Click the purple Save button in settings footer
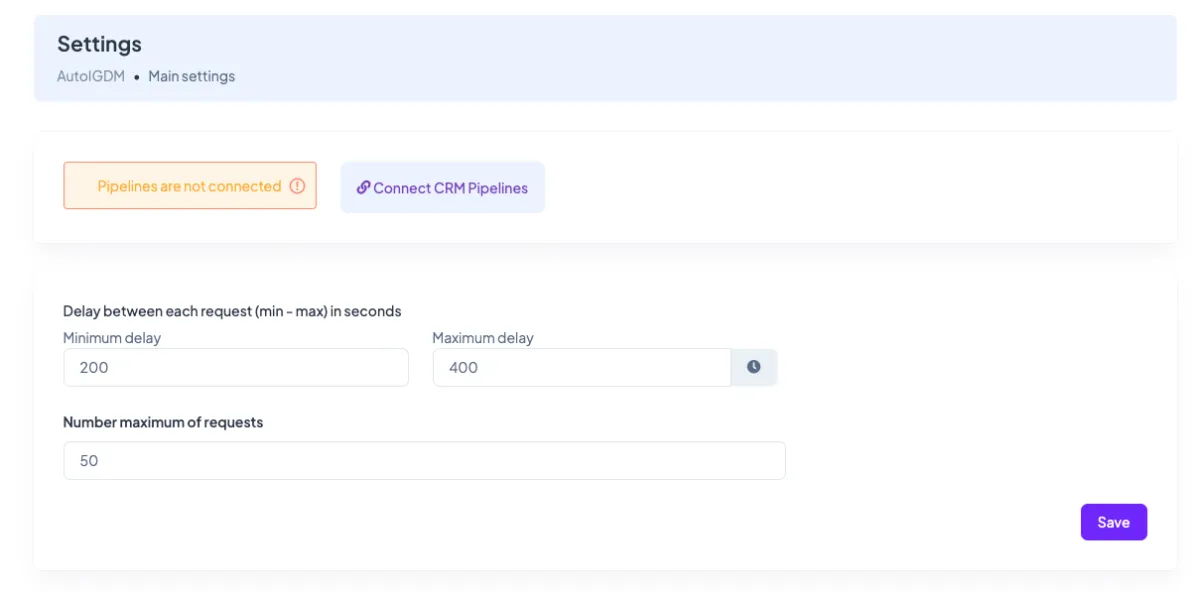1200x592 pixels. pos(1113,521)
